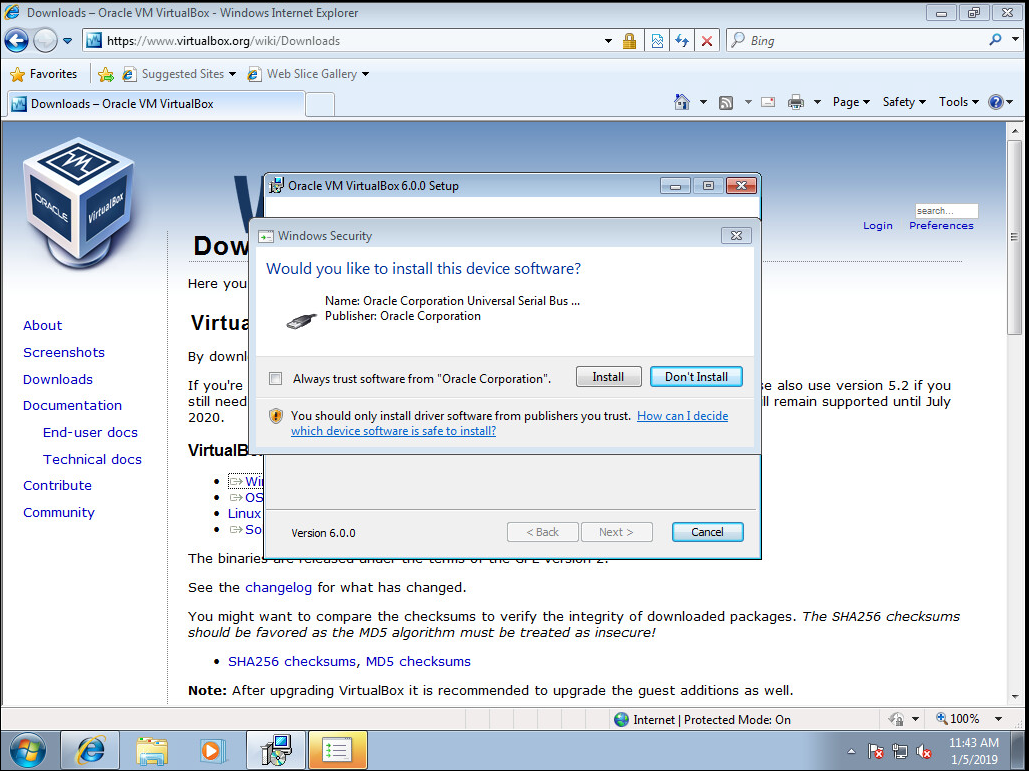1029x771 pixels.
Task: Open Windows Media Player on taskbar
Action: pyautogui.click(x=213, y=750)
